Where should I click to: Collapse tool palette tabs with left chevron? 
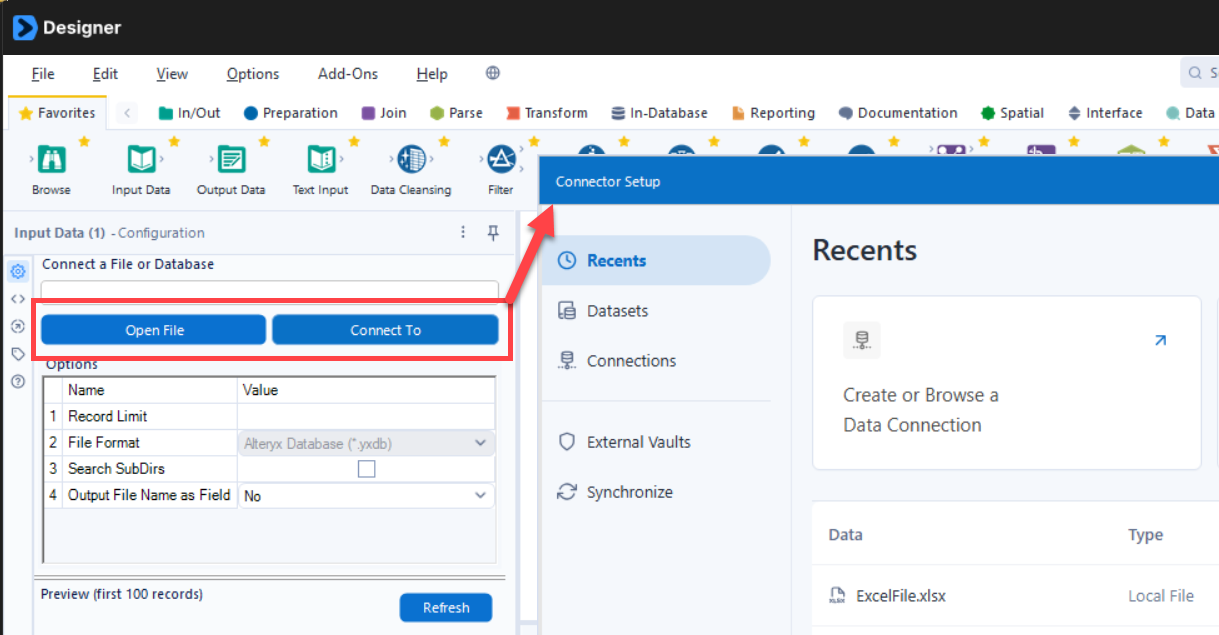pyautogui.click(x=127, y=113)
